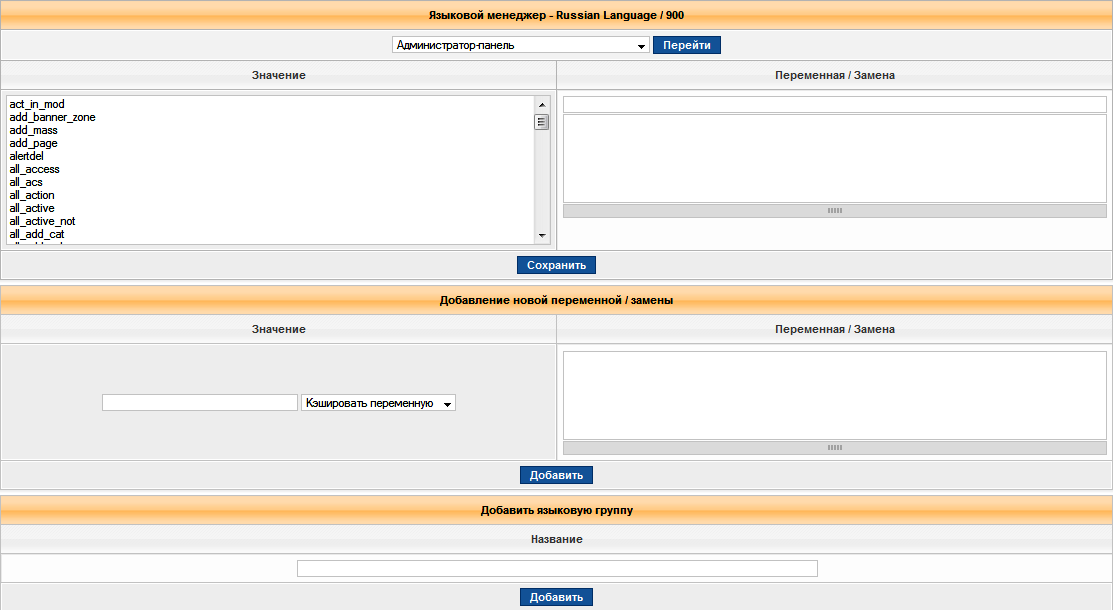Click the list scrollbar up arrow
The width and height of the screenshot is (1113, 610).
click(x=542, y=104)
